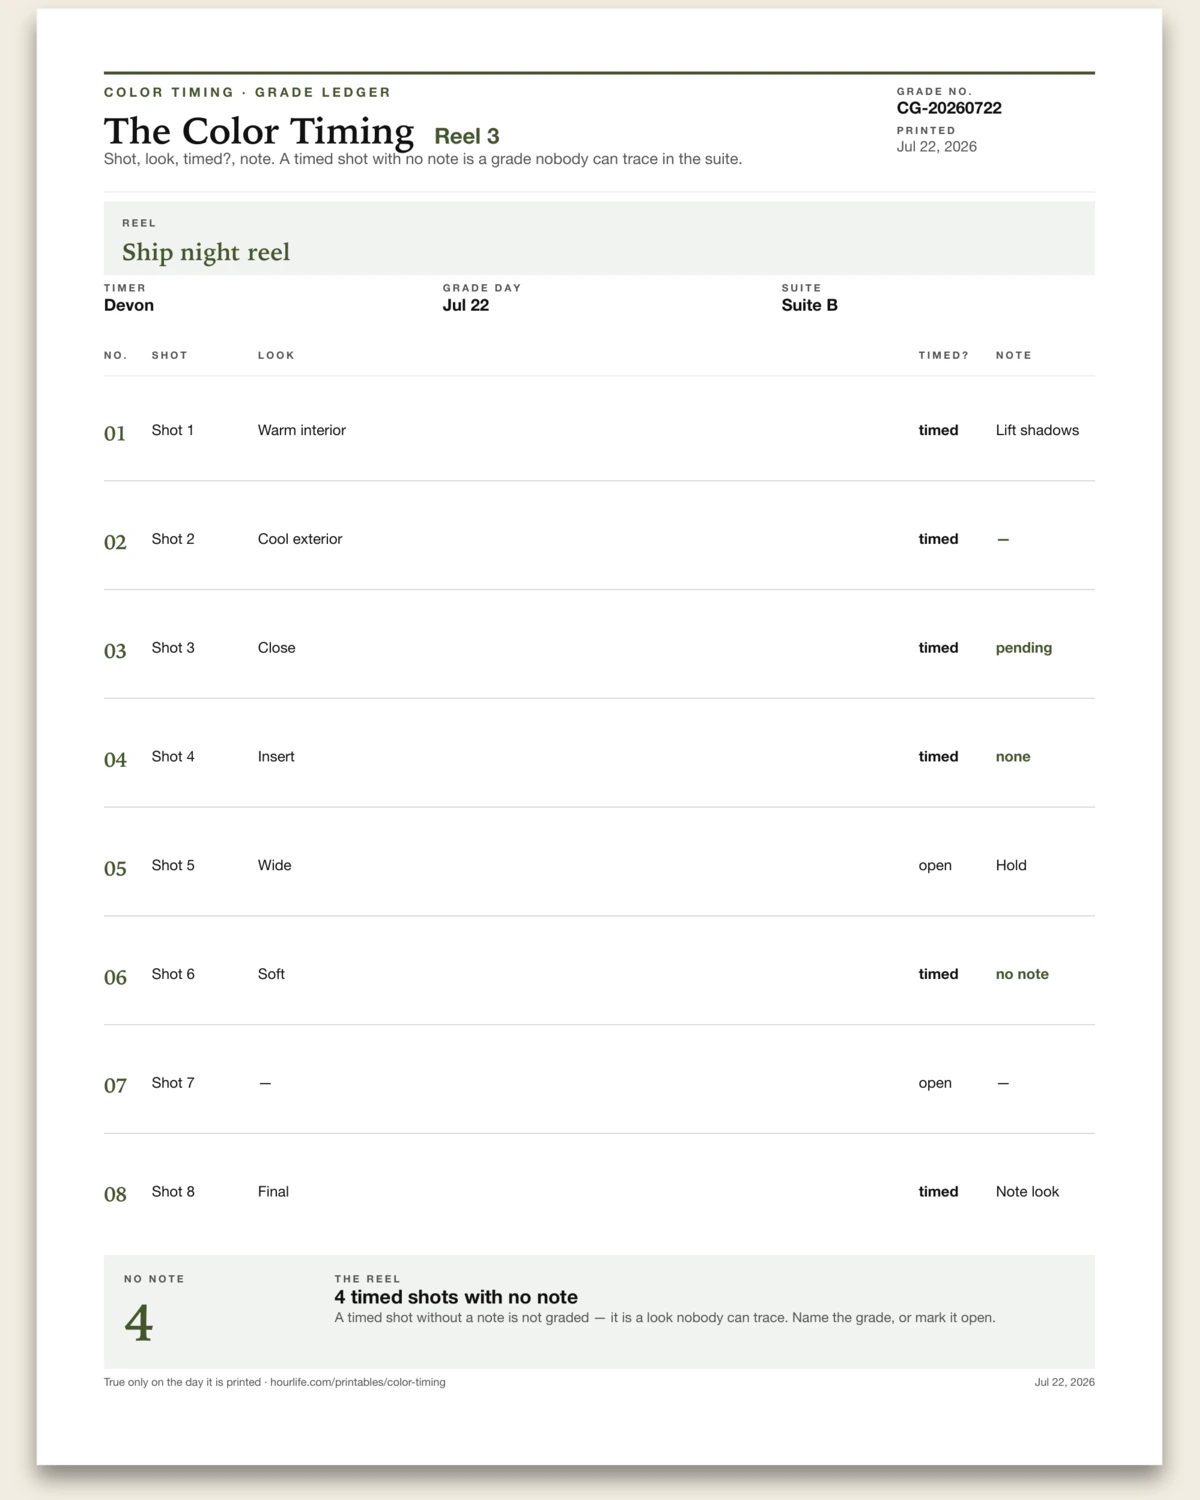This screenshot has height=1500, width=1200.
Task: Click the 'none' note for Shot 4
Action: pos(1013,757)
